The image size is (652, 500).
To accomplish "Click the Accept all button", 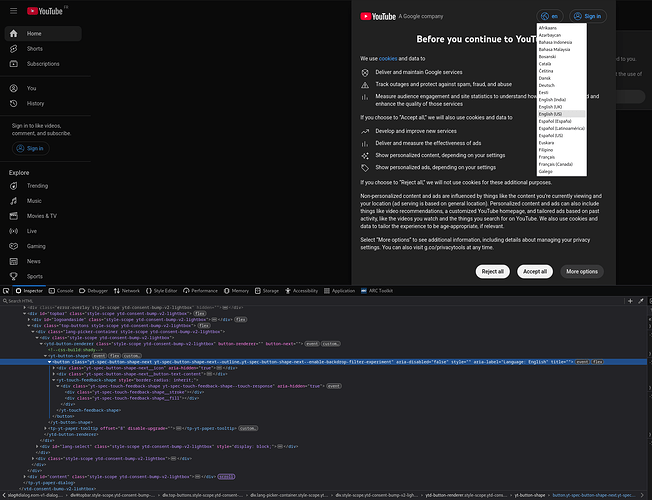I will (535, 272).
